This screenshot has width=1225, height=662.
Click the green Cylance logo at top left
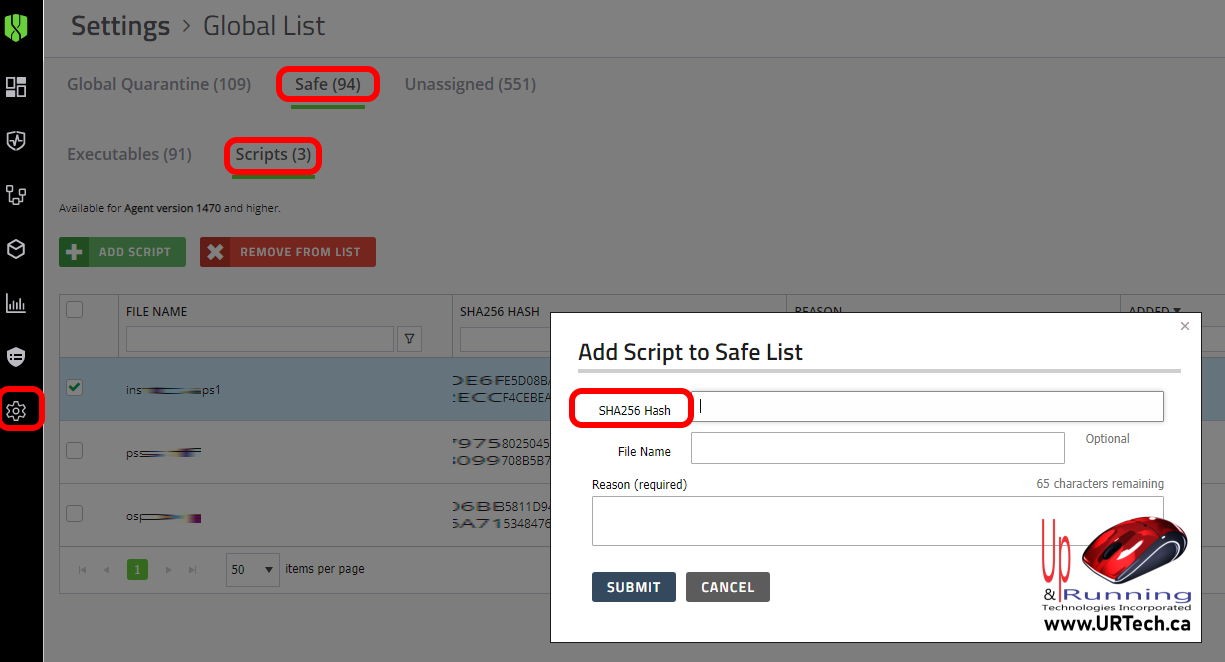(16, 27)
